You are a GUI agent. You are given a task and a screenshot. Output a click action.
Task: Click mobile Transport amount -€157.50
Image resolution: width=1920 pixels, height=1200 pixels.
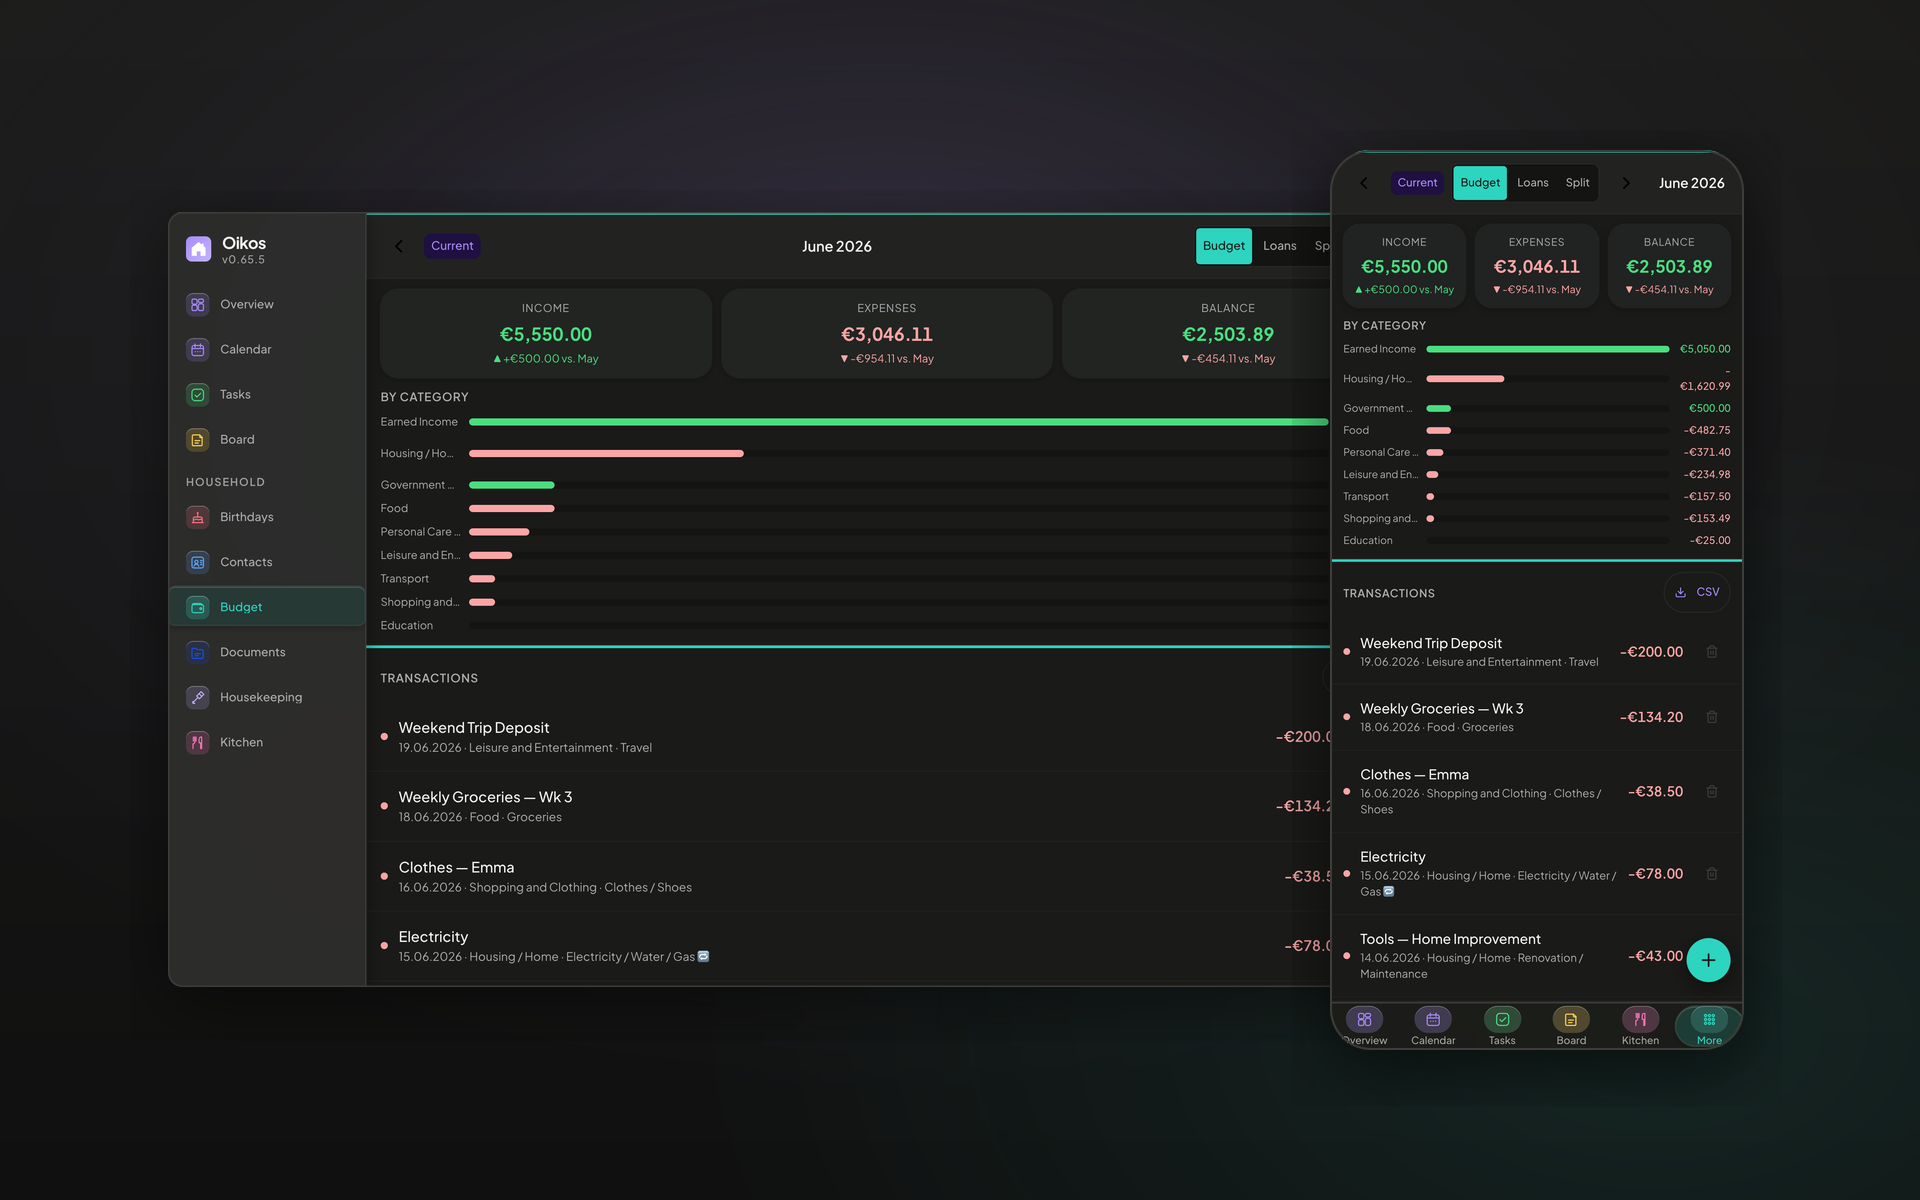1706,496
